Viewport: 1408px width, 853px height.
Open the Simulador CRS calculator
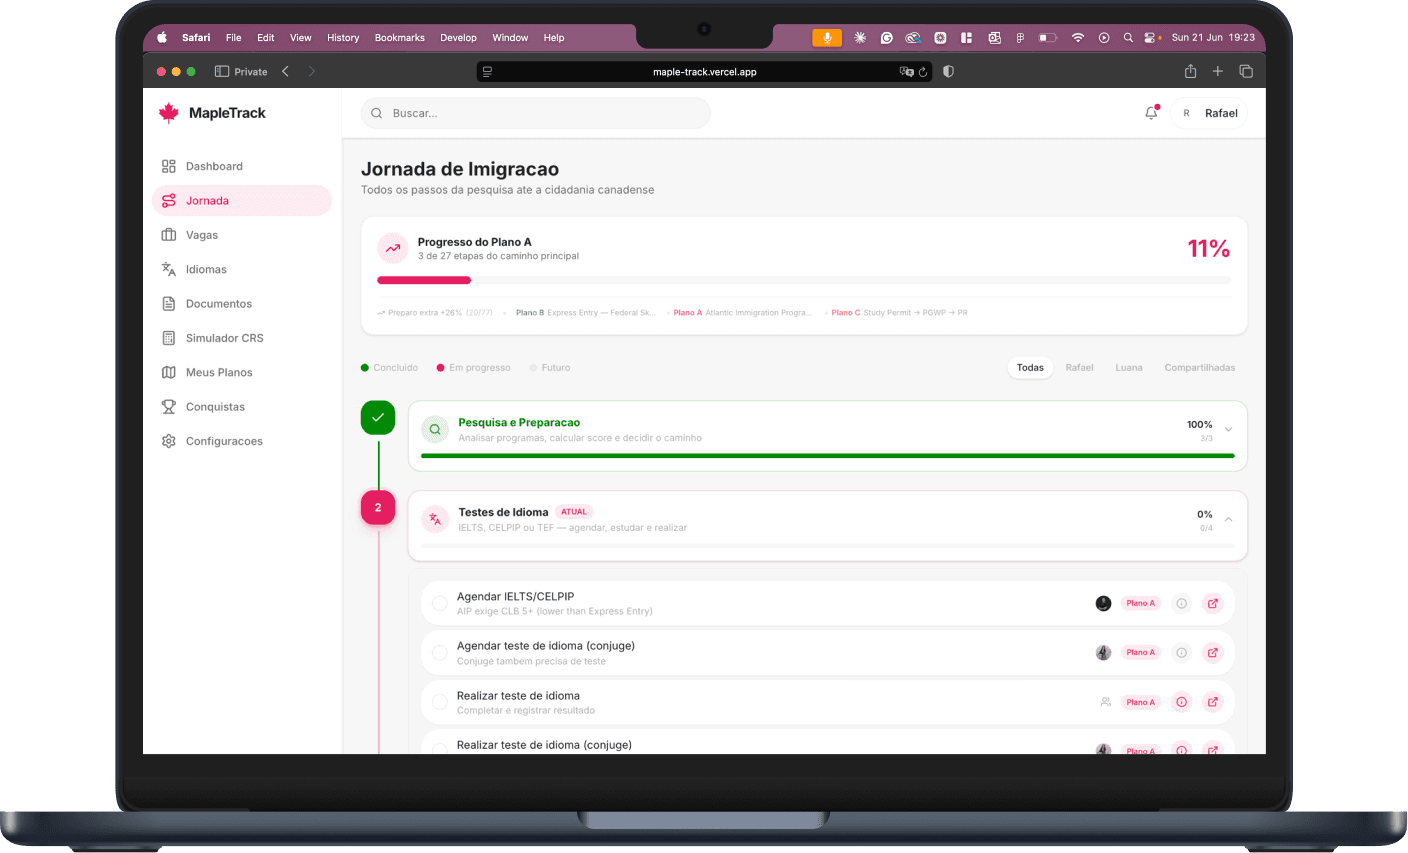(241, 338)
